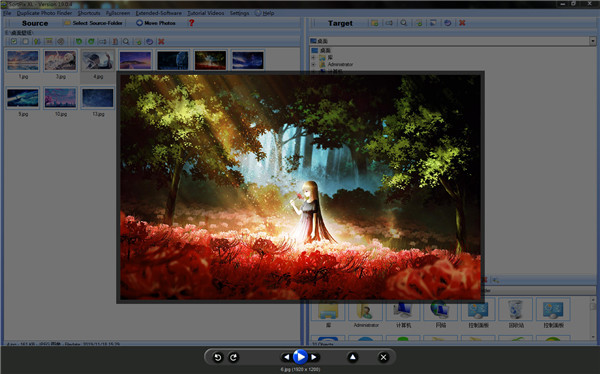Image resolution: width=600 pixels, height=374 pixels.
Task: Click the red X delete icon in Source toolbar
Action: point(161,41)
